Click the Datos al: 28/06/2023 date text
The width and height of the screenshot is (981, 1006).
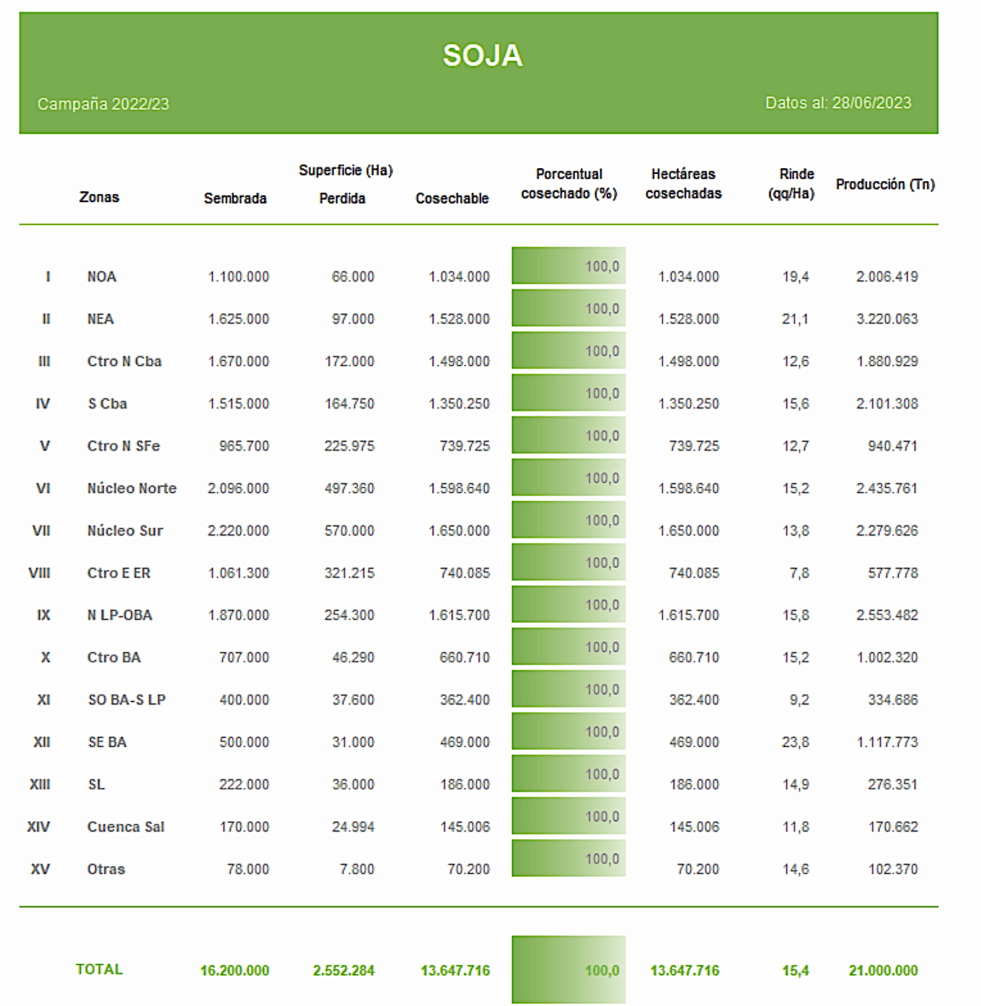838,103
